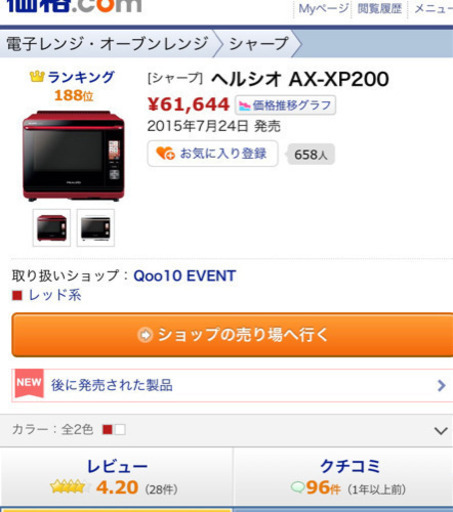Click the ranking crown icon
This screenshot has height=512, width=453.
(x=37, y=77)
